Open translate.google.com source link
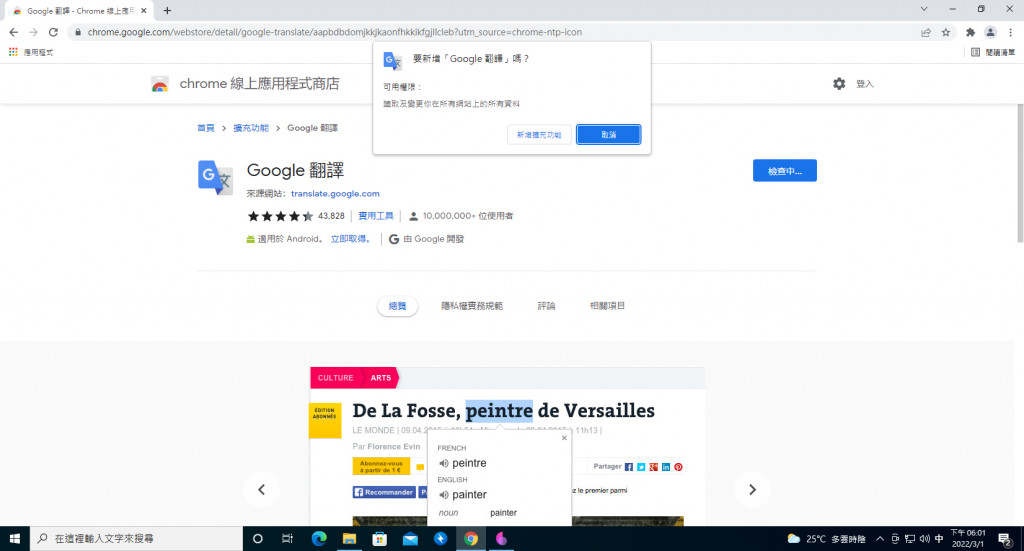The image size is (1024, 551). (335, 193)
